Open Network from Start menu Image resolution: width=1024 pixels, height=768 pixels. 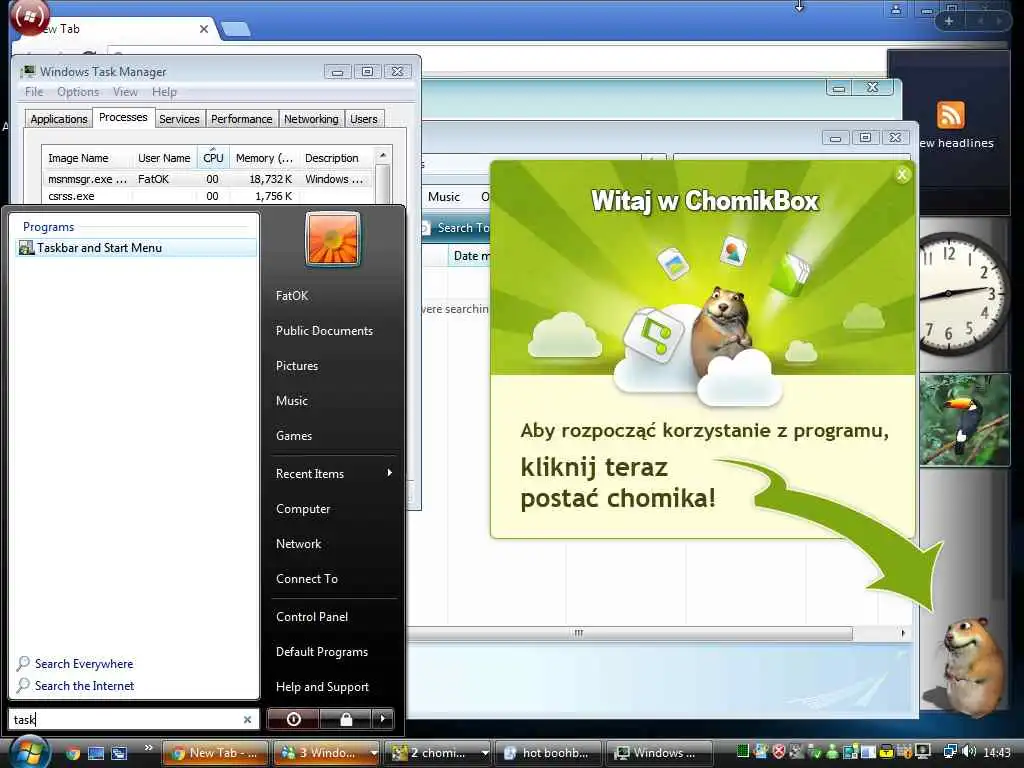[298, 544]
